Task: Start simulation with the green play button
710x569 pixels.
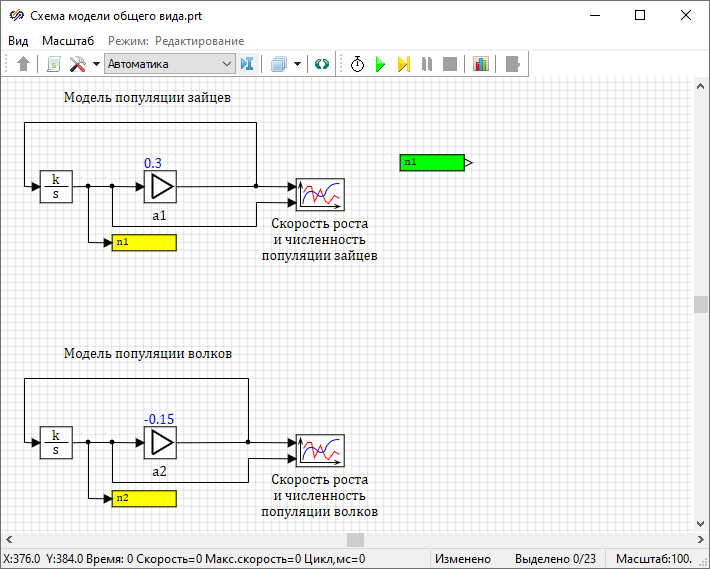Action: (x=380, y=64)
